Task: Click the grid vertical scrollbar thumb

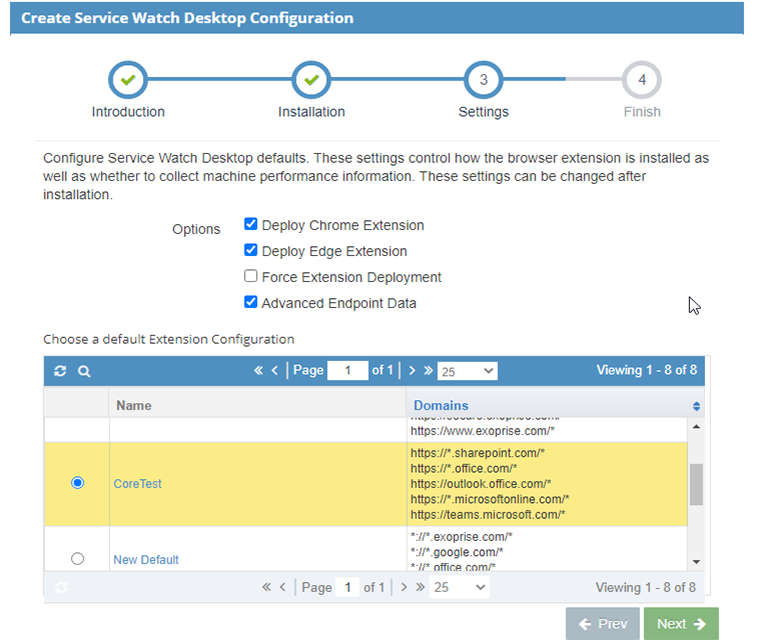Action: coord(696,484)
